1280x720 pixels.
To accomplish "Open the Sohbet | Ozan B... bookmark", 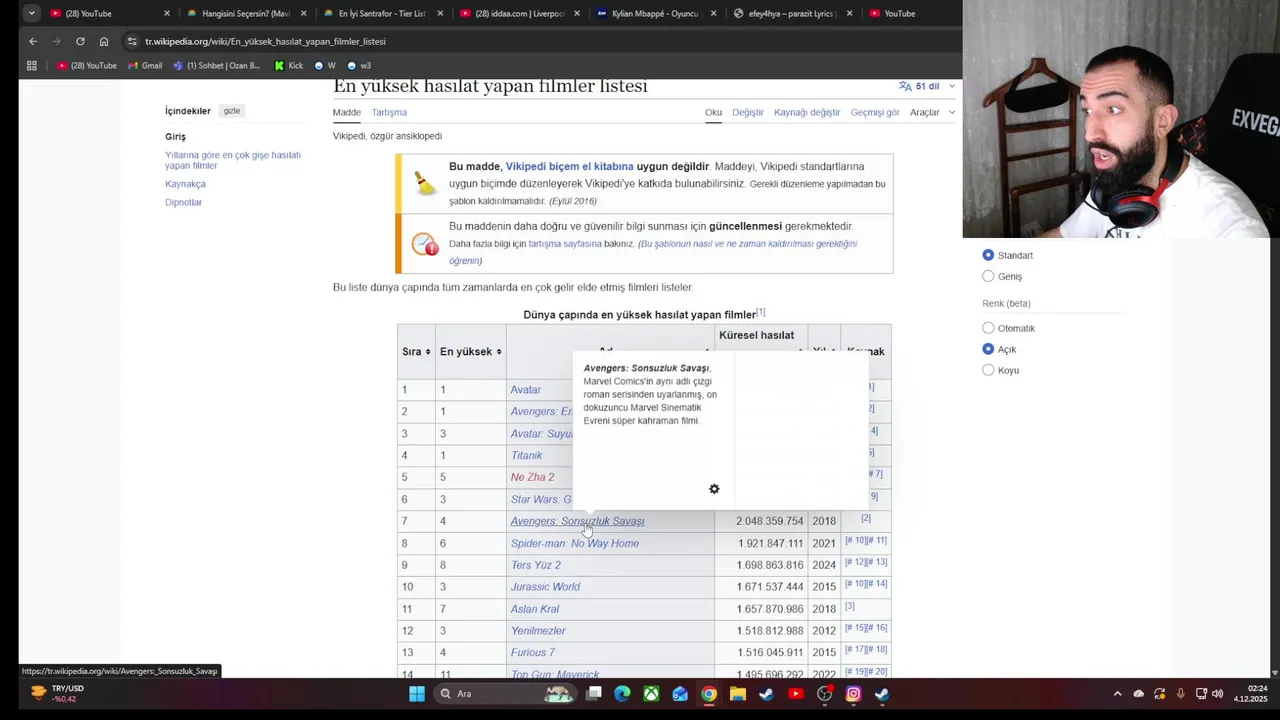I will 217,66.
